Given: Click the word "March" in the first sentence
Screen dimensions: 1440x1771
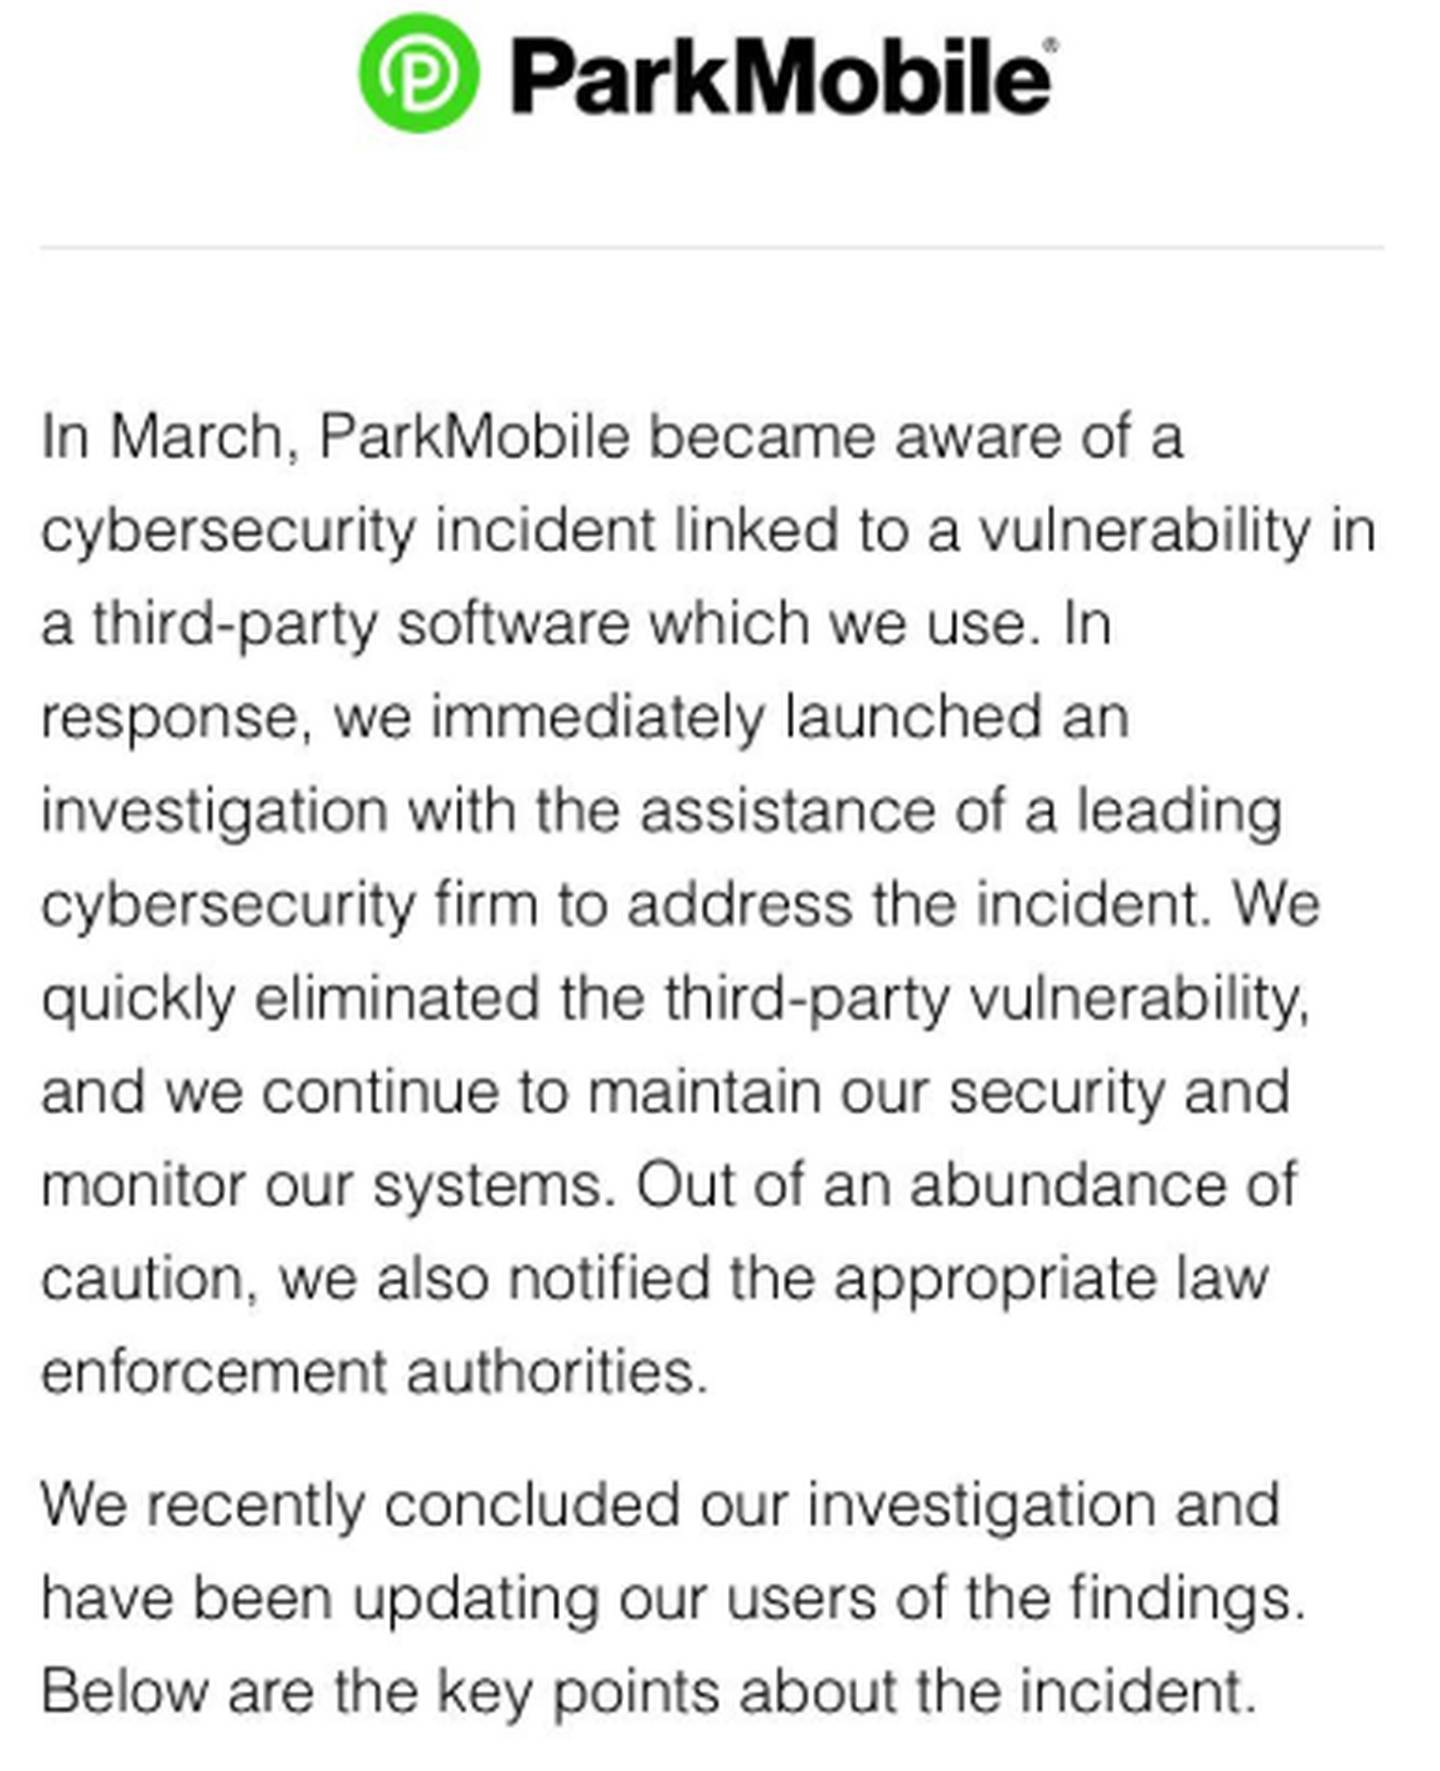Looking at the screenshot, I should pos(197,437).
